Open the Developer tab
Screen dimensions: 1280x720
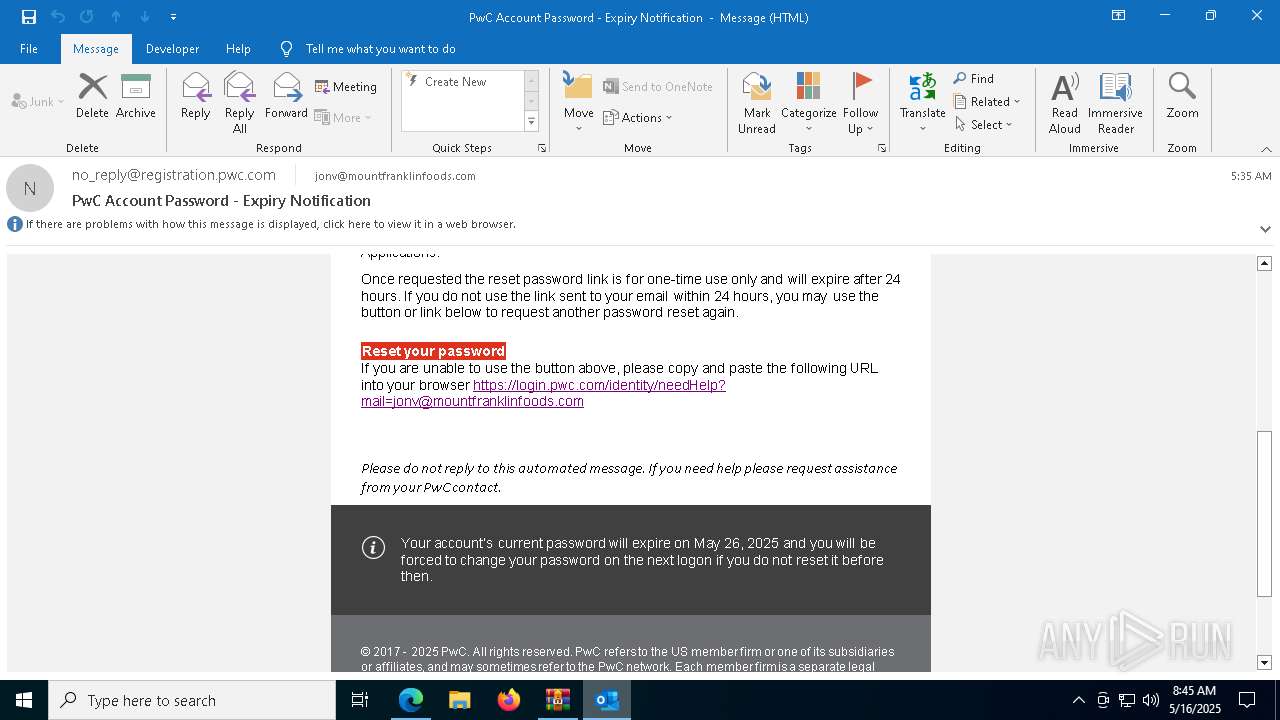coord(172,49)
